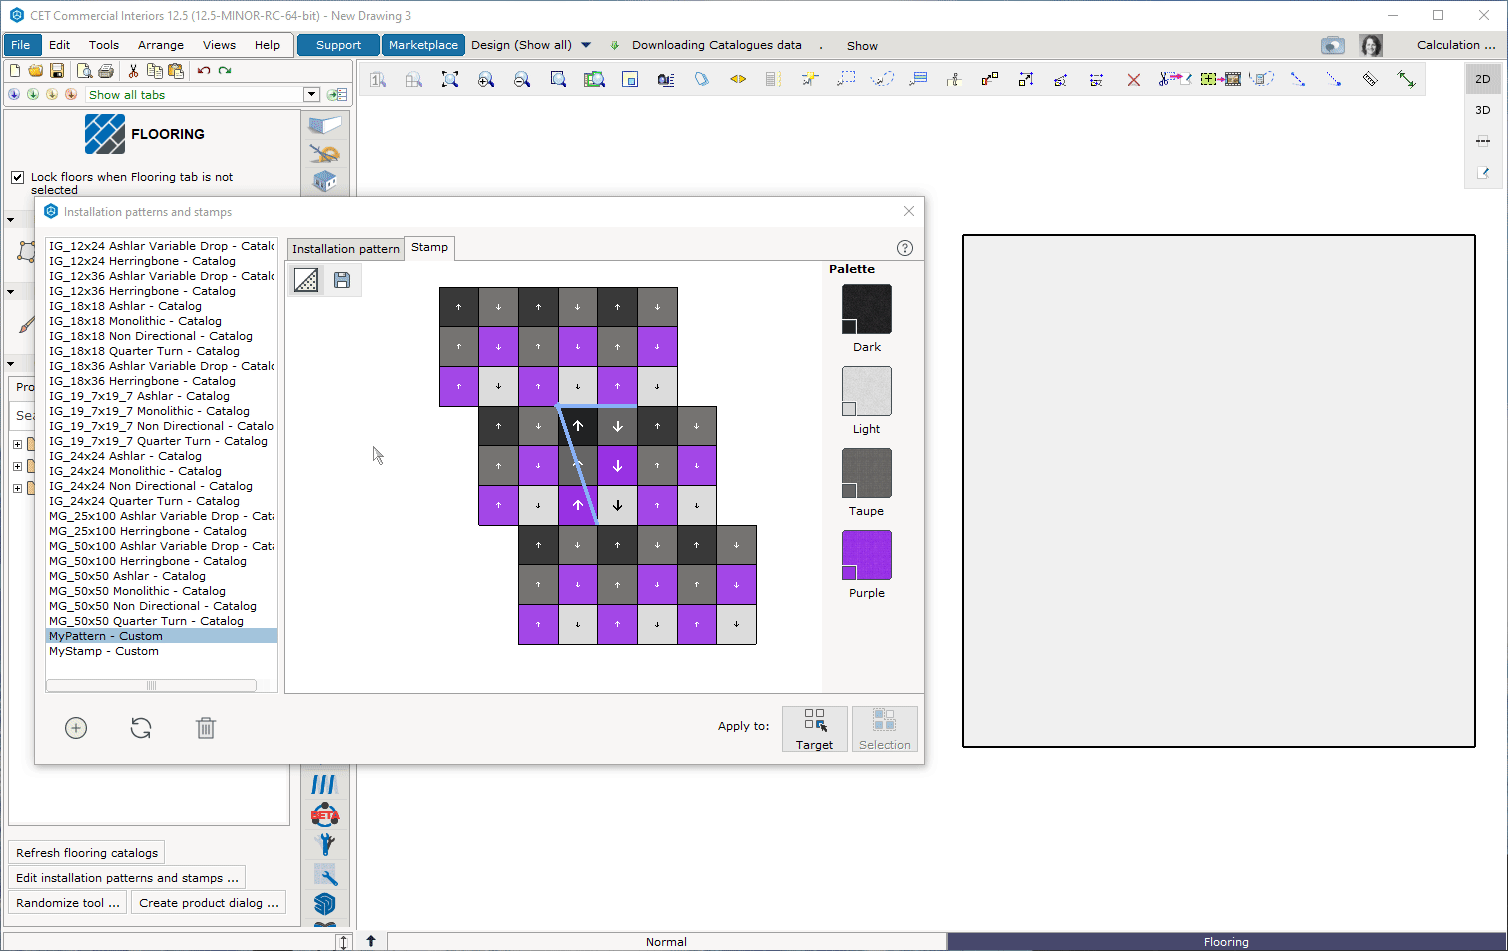Zoom in with the magnifier plus icon
Screen dimensions: 1508x951
[486, 79]
